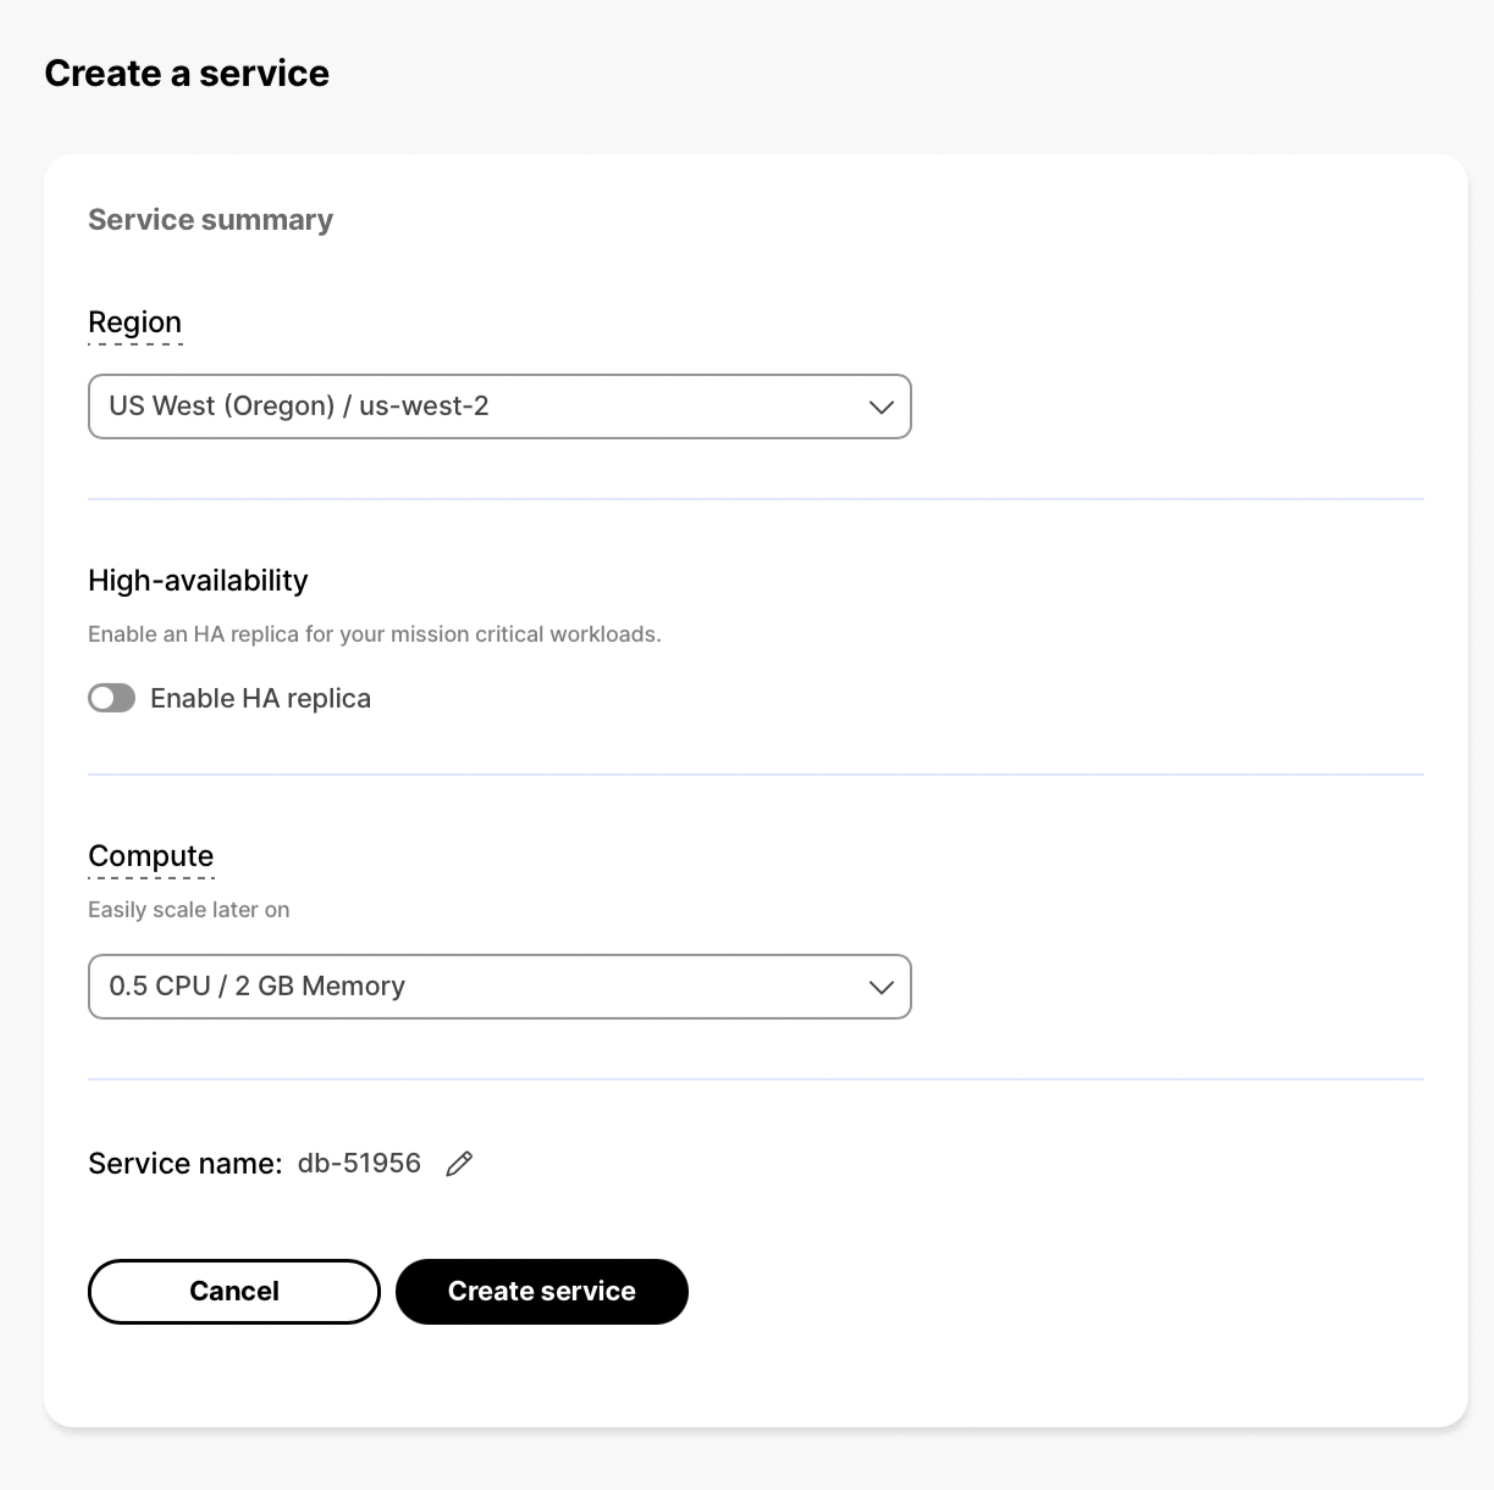Click the HA replica mission critical description
Screen dimensions: 1494x1490
(374, 634)
